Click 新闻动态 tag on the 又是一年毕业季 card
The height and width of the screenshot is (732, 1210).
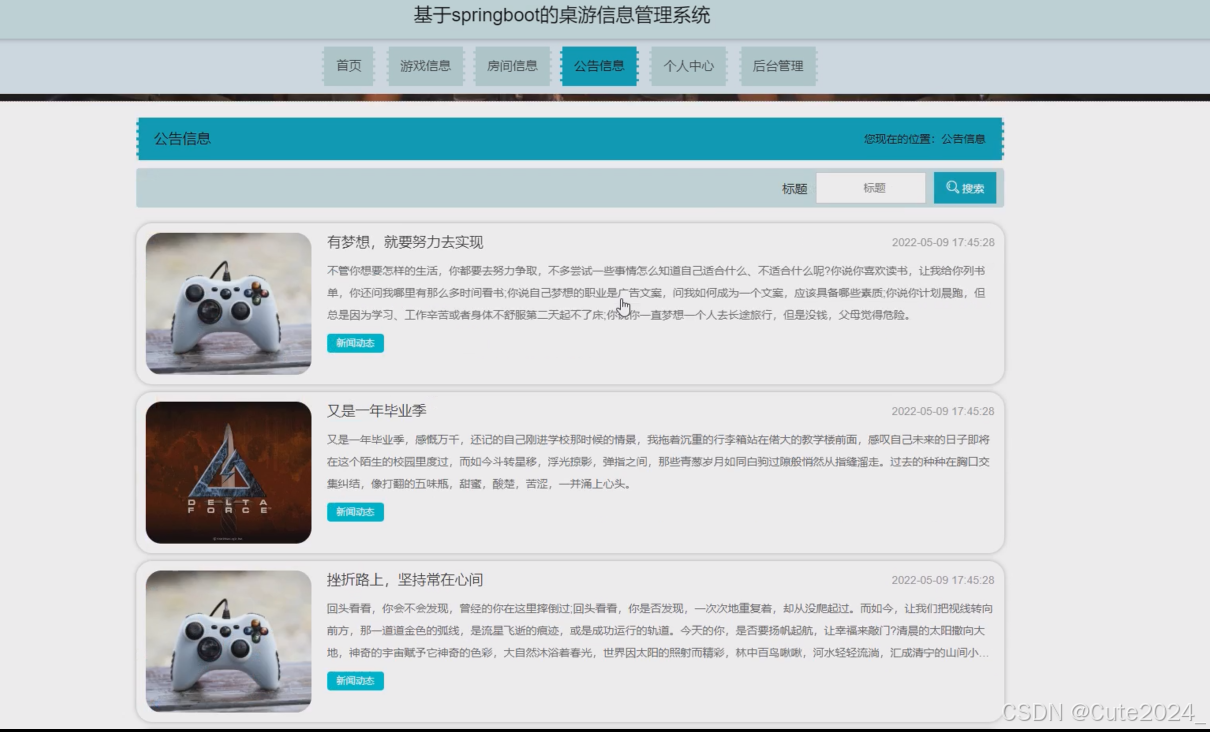click(x=354, y=512)
